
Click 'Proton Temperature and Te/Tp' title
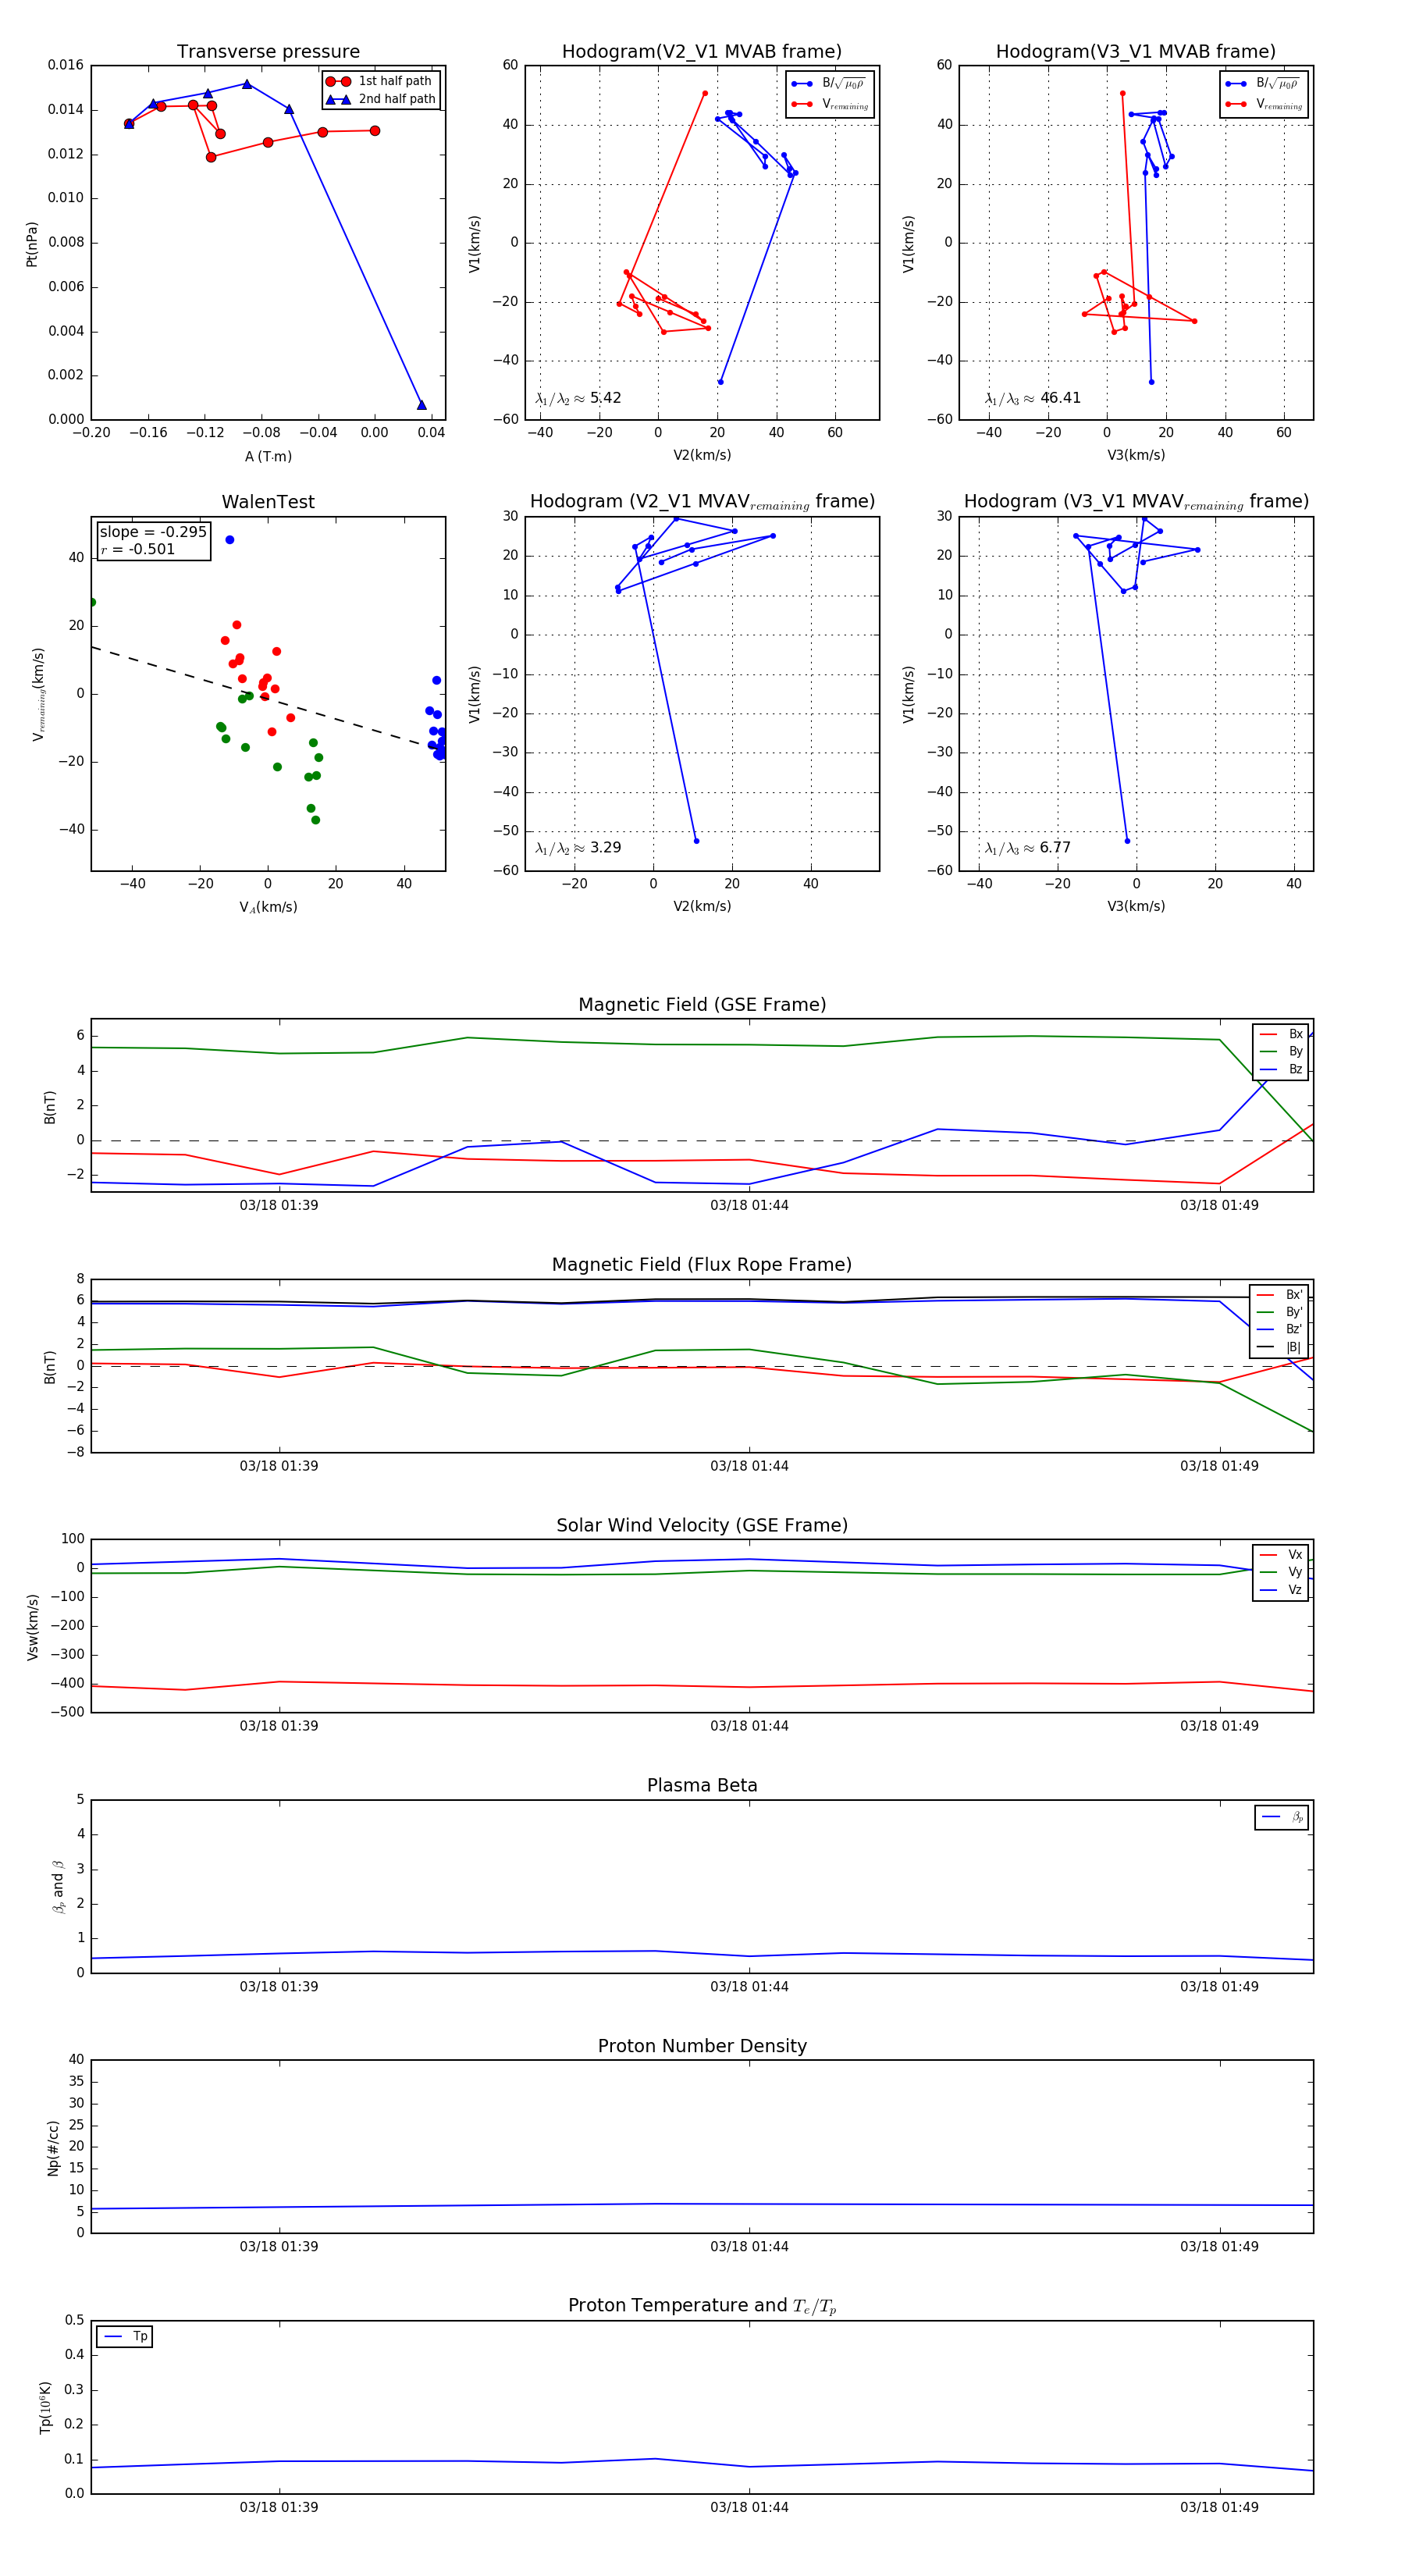coord(702,2306)
